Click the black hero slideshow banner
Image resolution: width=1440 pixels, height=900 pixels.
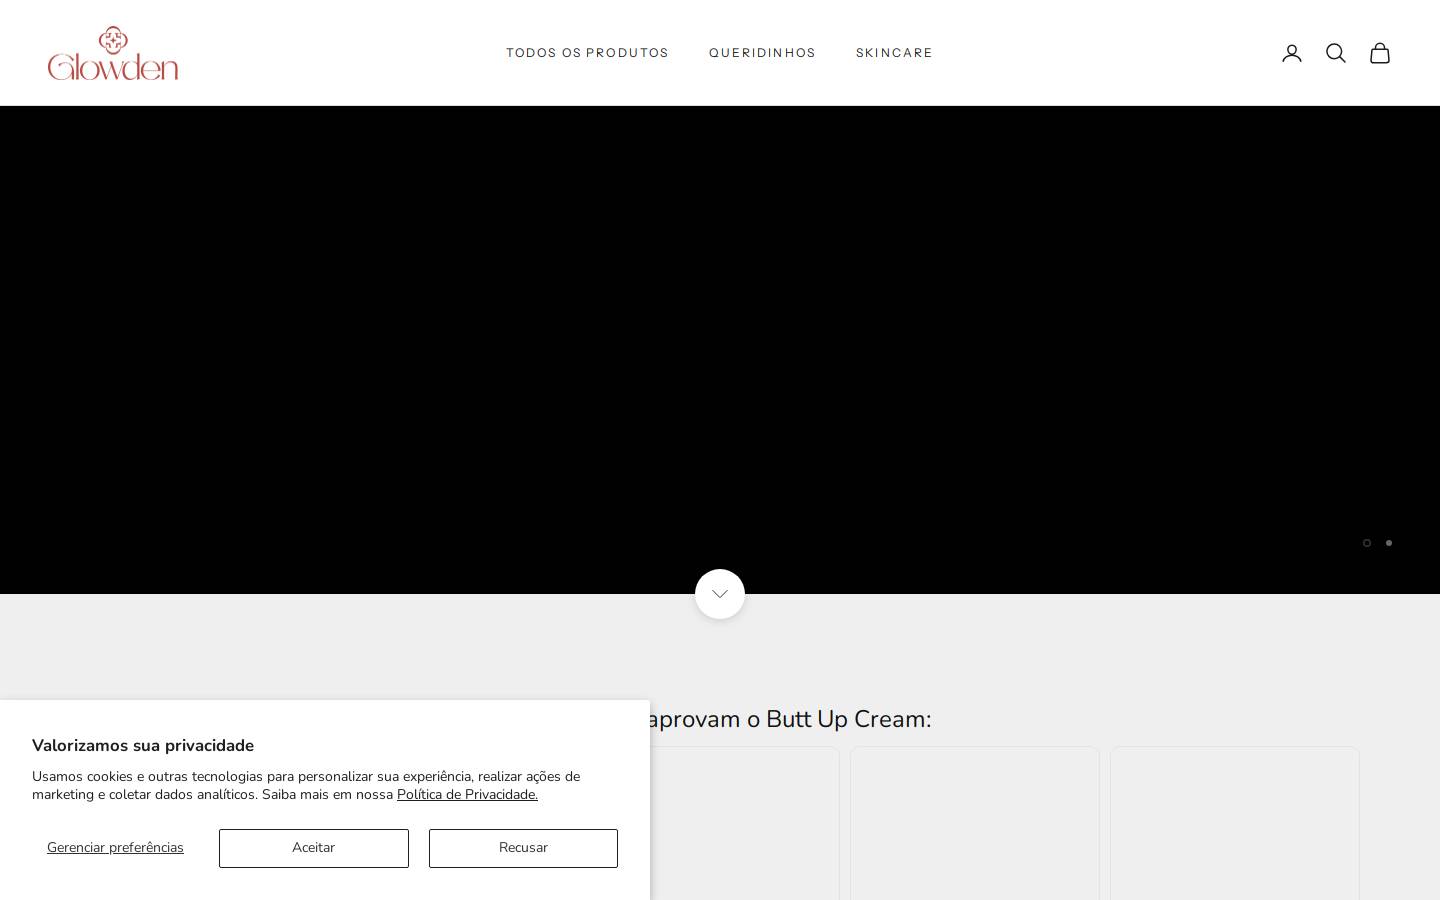720,350
